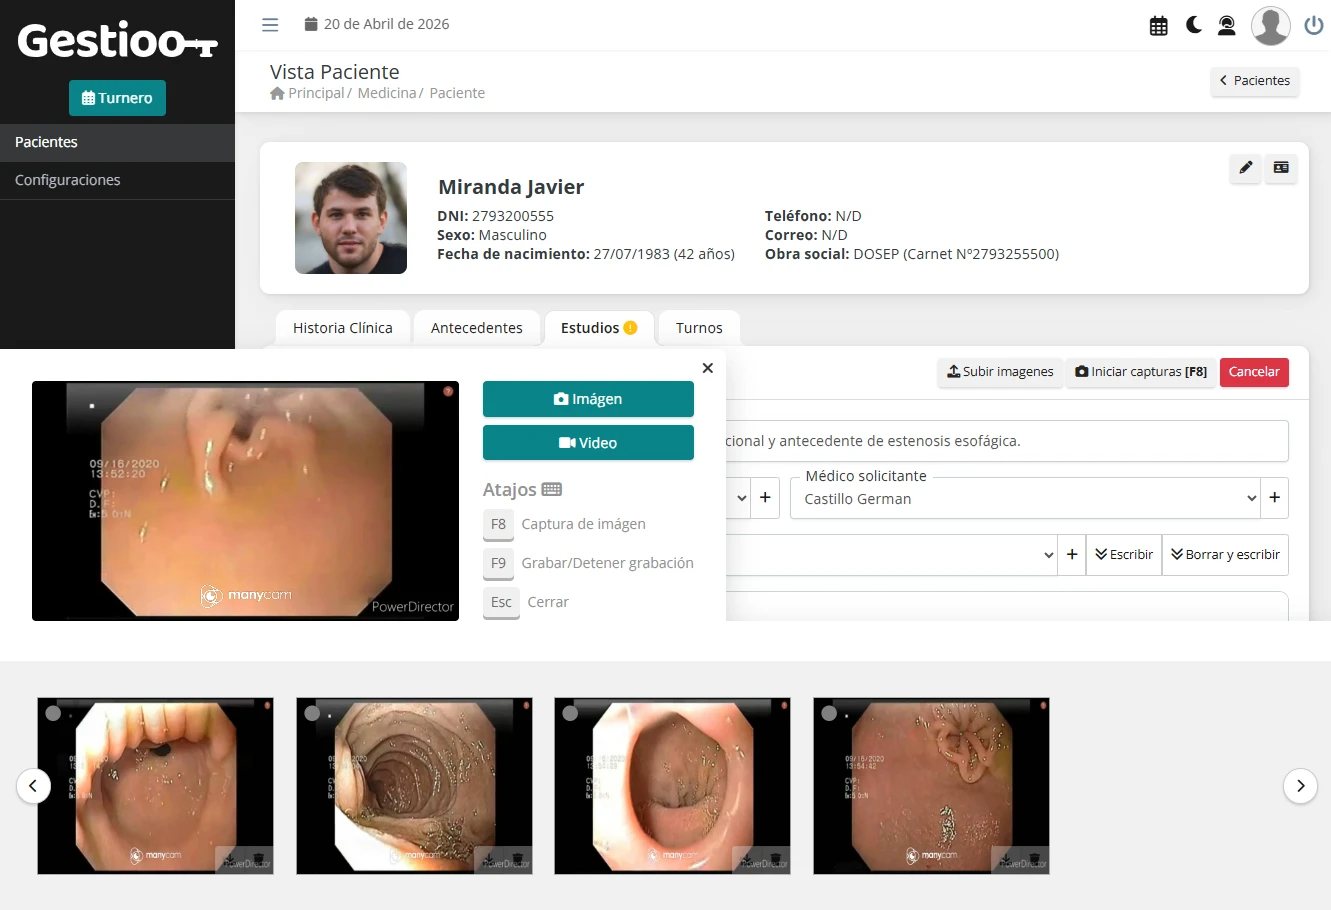Add new doctor with plus beside Castillo German

click(1274, 497)
